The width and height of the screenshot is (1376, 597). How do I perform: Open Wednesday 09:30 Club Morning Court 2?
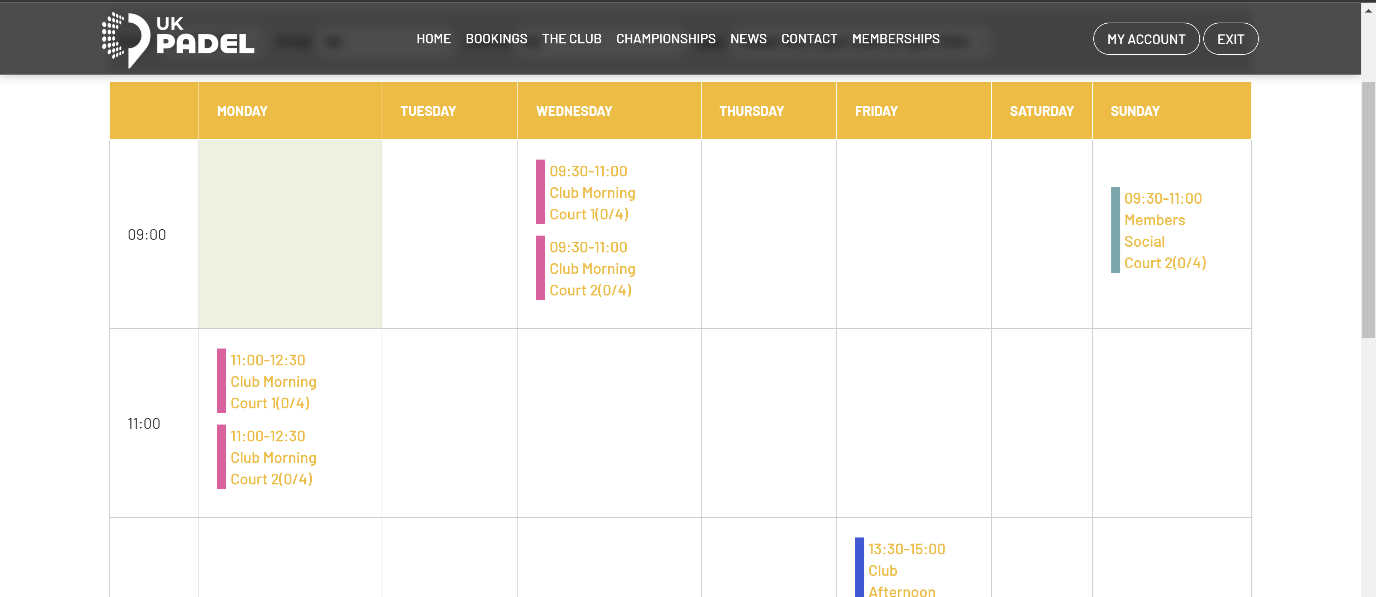[x=592, y=268]
